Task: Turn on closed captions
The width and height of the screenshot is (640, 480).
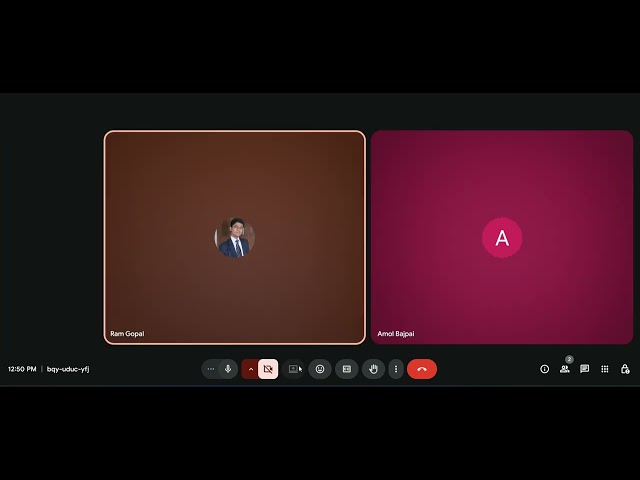Action: [347, 369]
